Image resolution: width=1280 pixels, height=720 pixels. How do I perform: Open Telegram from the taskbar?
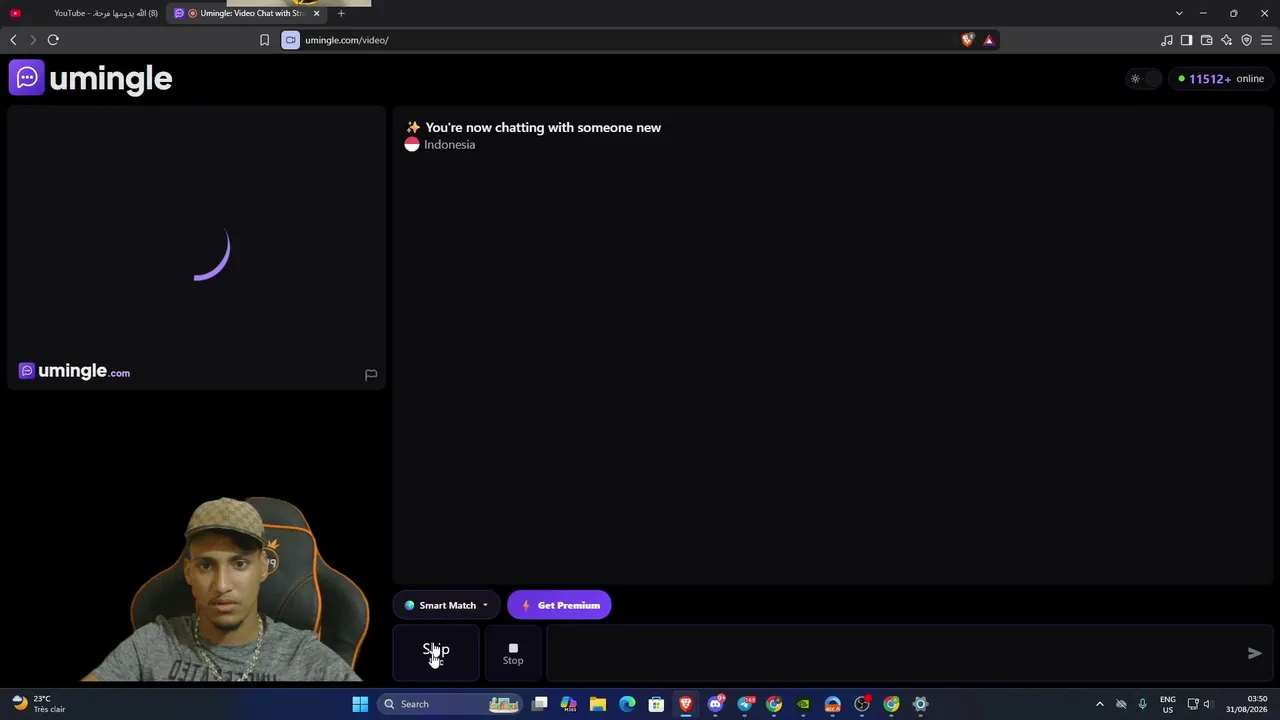coord(745,704)
